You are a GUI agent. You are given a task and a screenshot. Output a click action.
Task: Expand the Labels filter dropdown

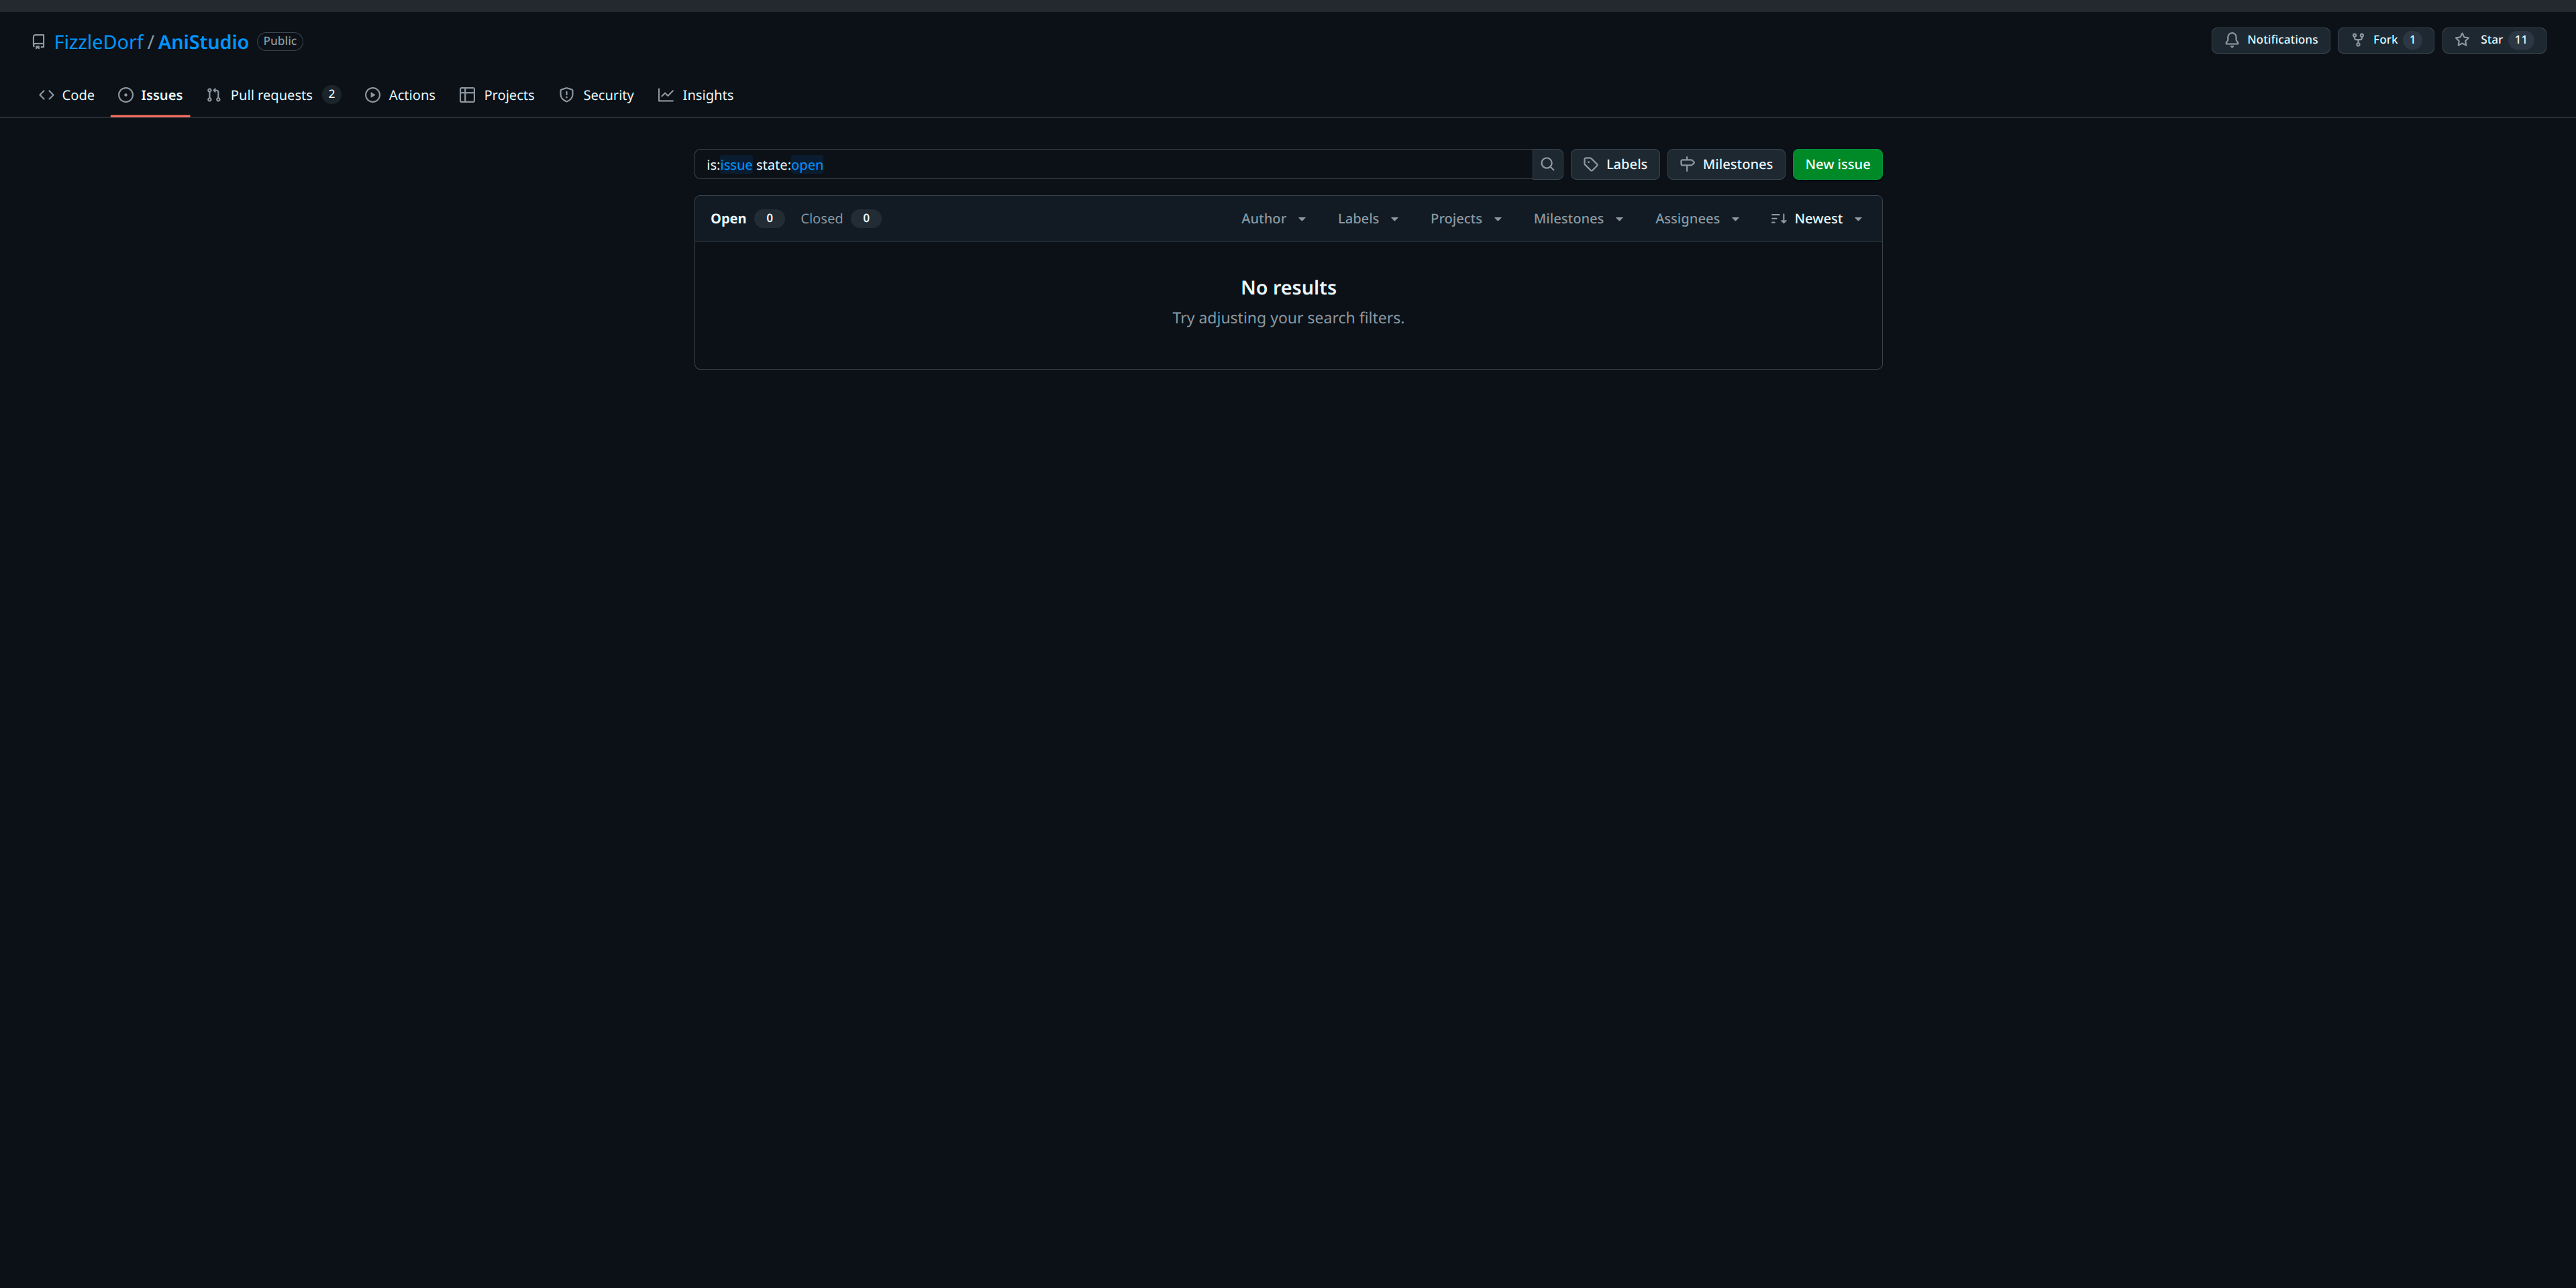click(1368, 219)
